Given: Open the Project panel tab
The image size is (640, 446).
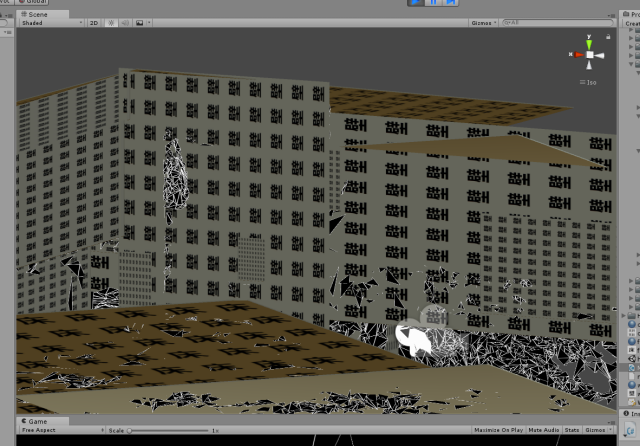Looking at the screenshot, I should [x=631, y=14].
